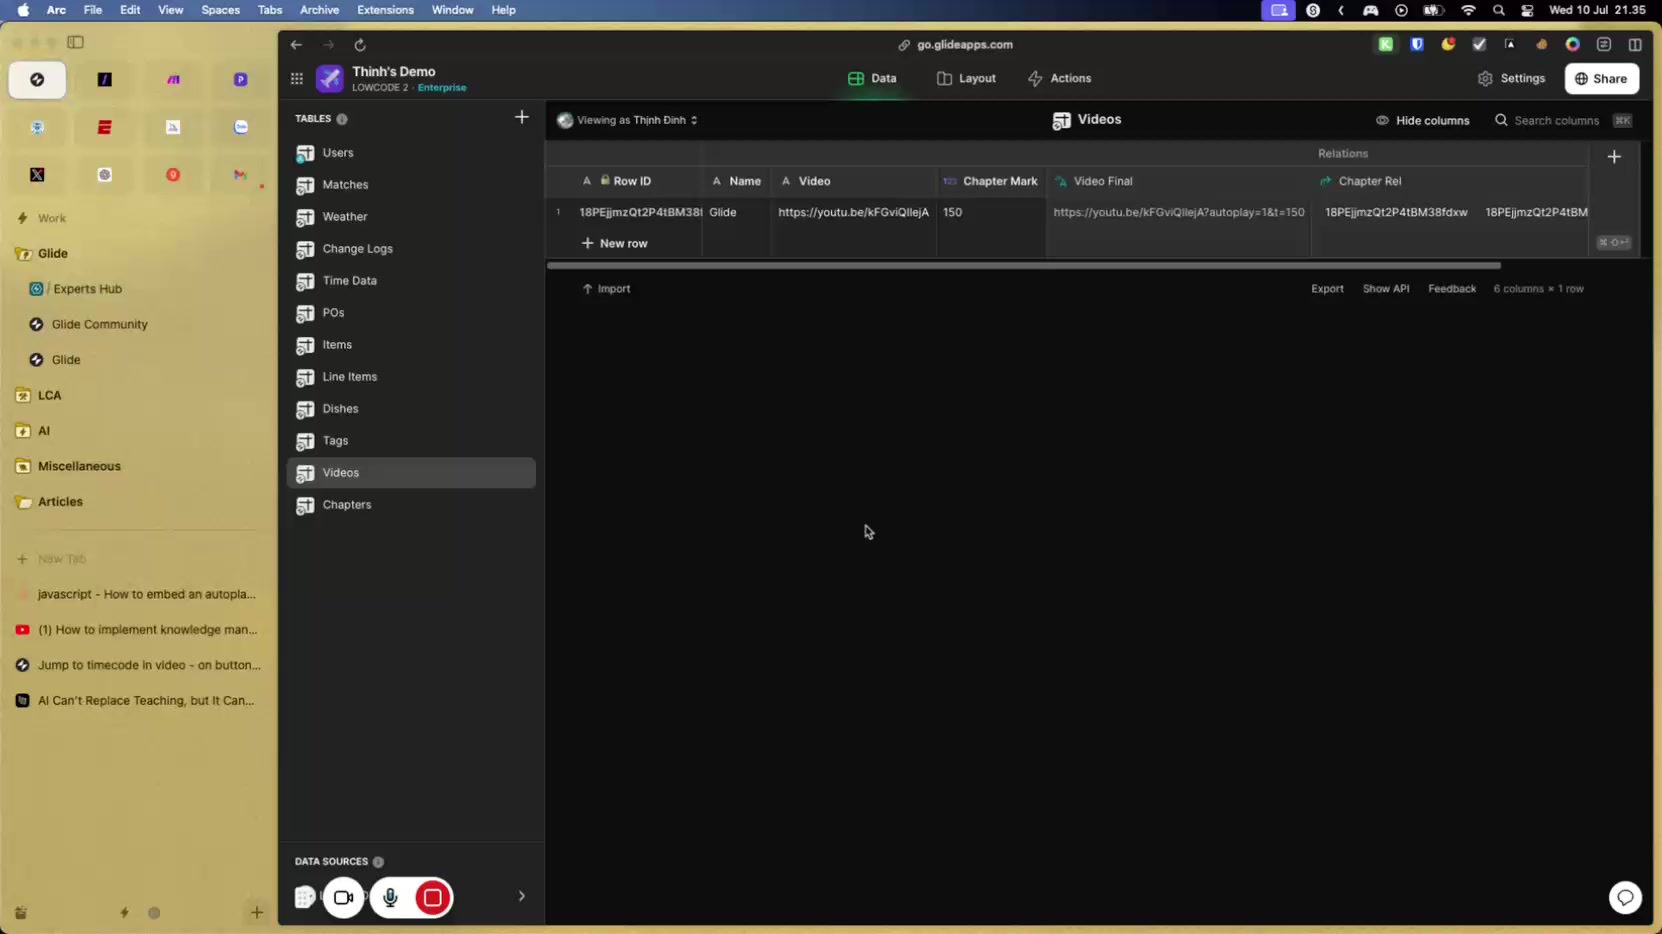The width and height of the screenshot is (1662, 934).
Task: Open the Viewing as Thịnh Đinh dropdown
Action: 628,120
